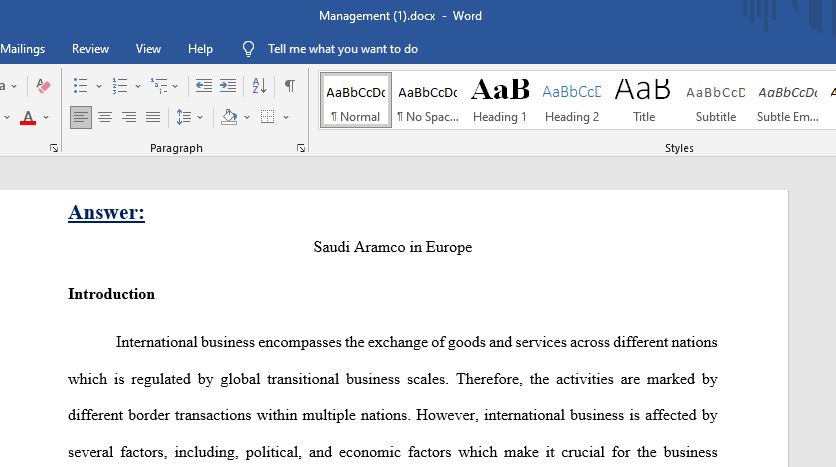The width and height of the screenshot is (836, 467).
Task: Click the word Therefore in paragraph
Action: coord(489,379)
